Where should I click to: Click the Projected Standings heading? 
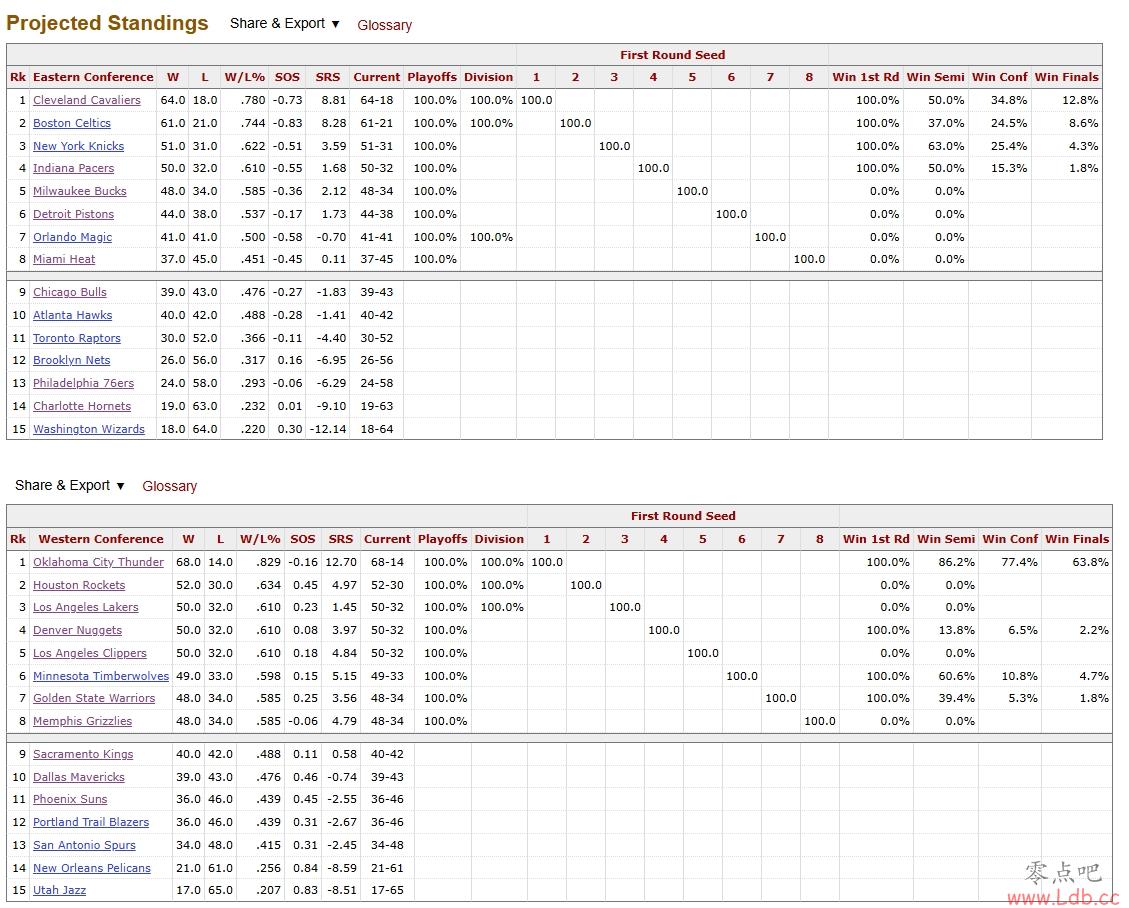point(107,23)
